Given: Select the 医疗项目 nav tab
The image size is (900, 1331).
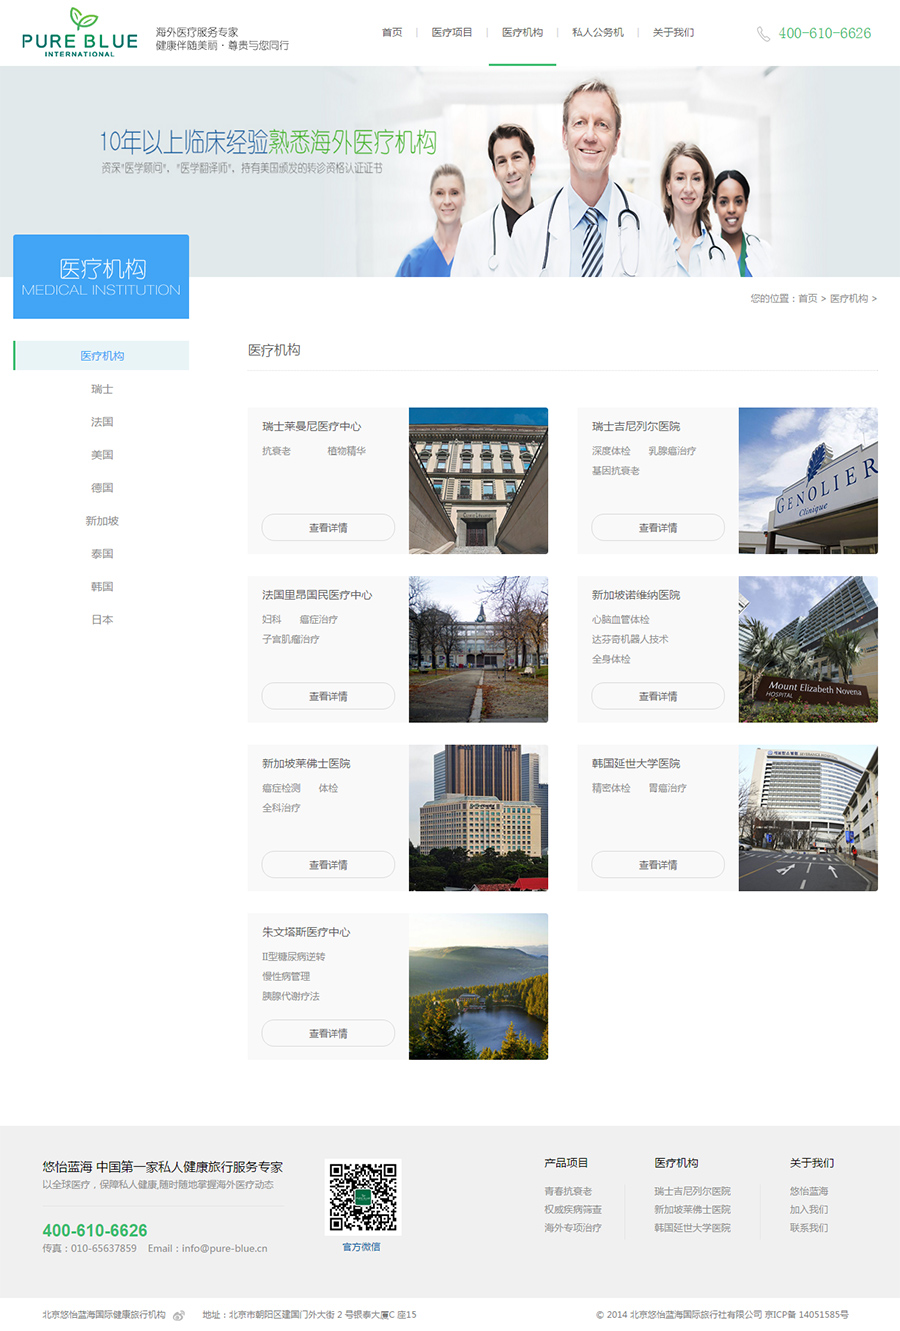Looking at the screenshot, I should (450, 32).
